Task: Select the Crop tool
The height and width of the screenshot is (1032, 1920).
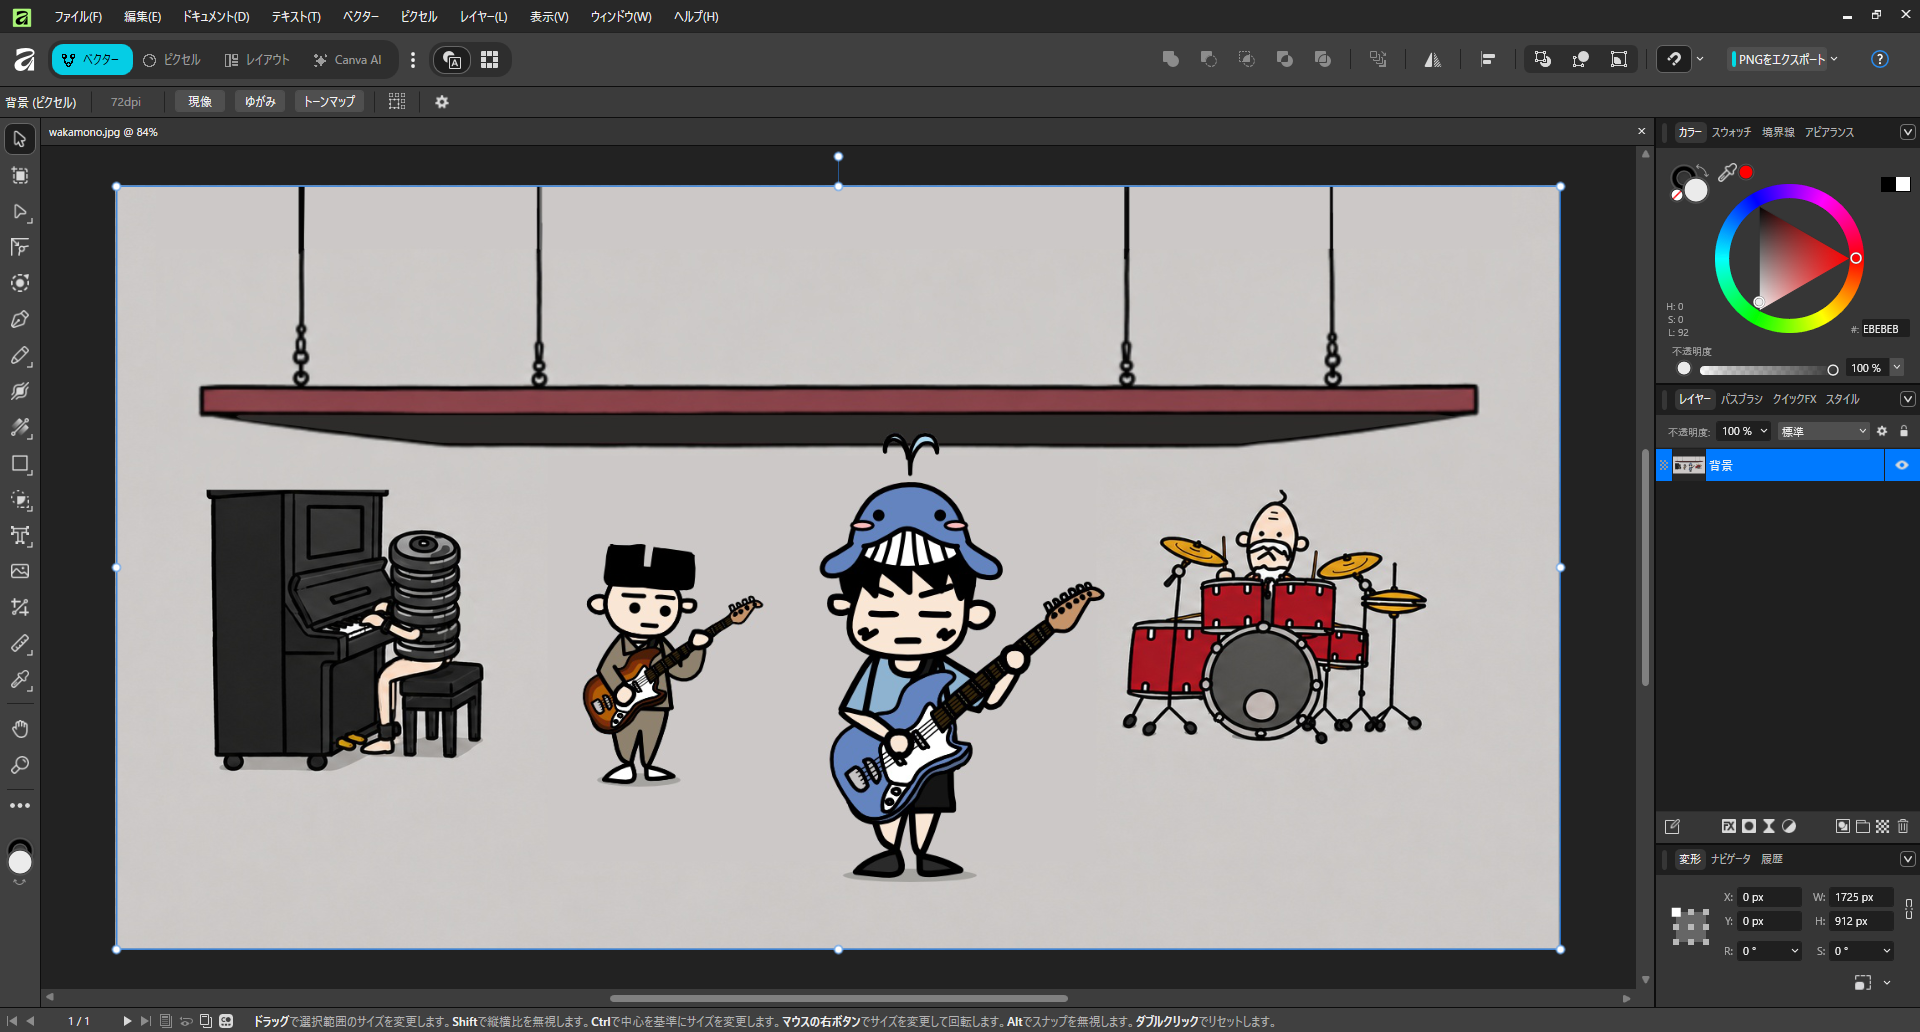Action: [20, 607]
